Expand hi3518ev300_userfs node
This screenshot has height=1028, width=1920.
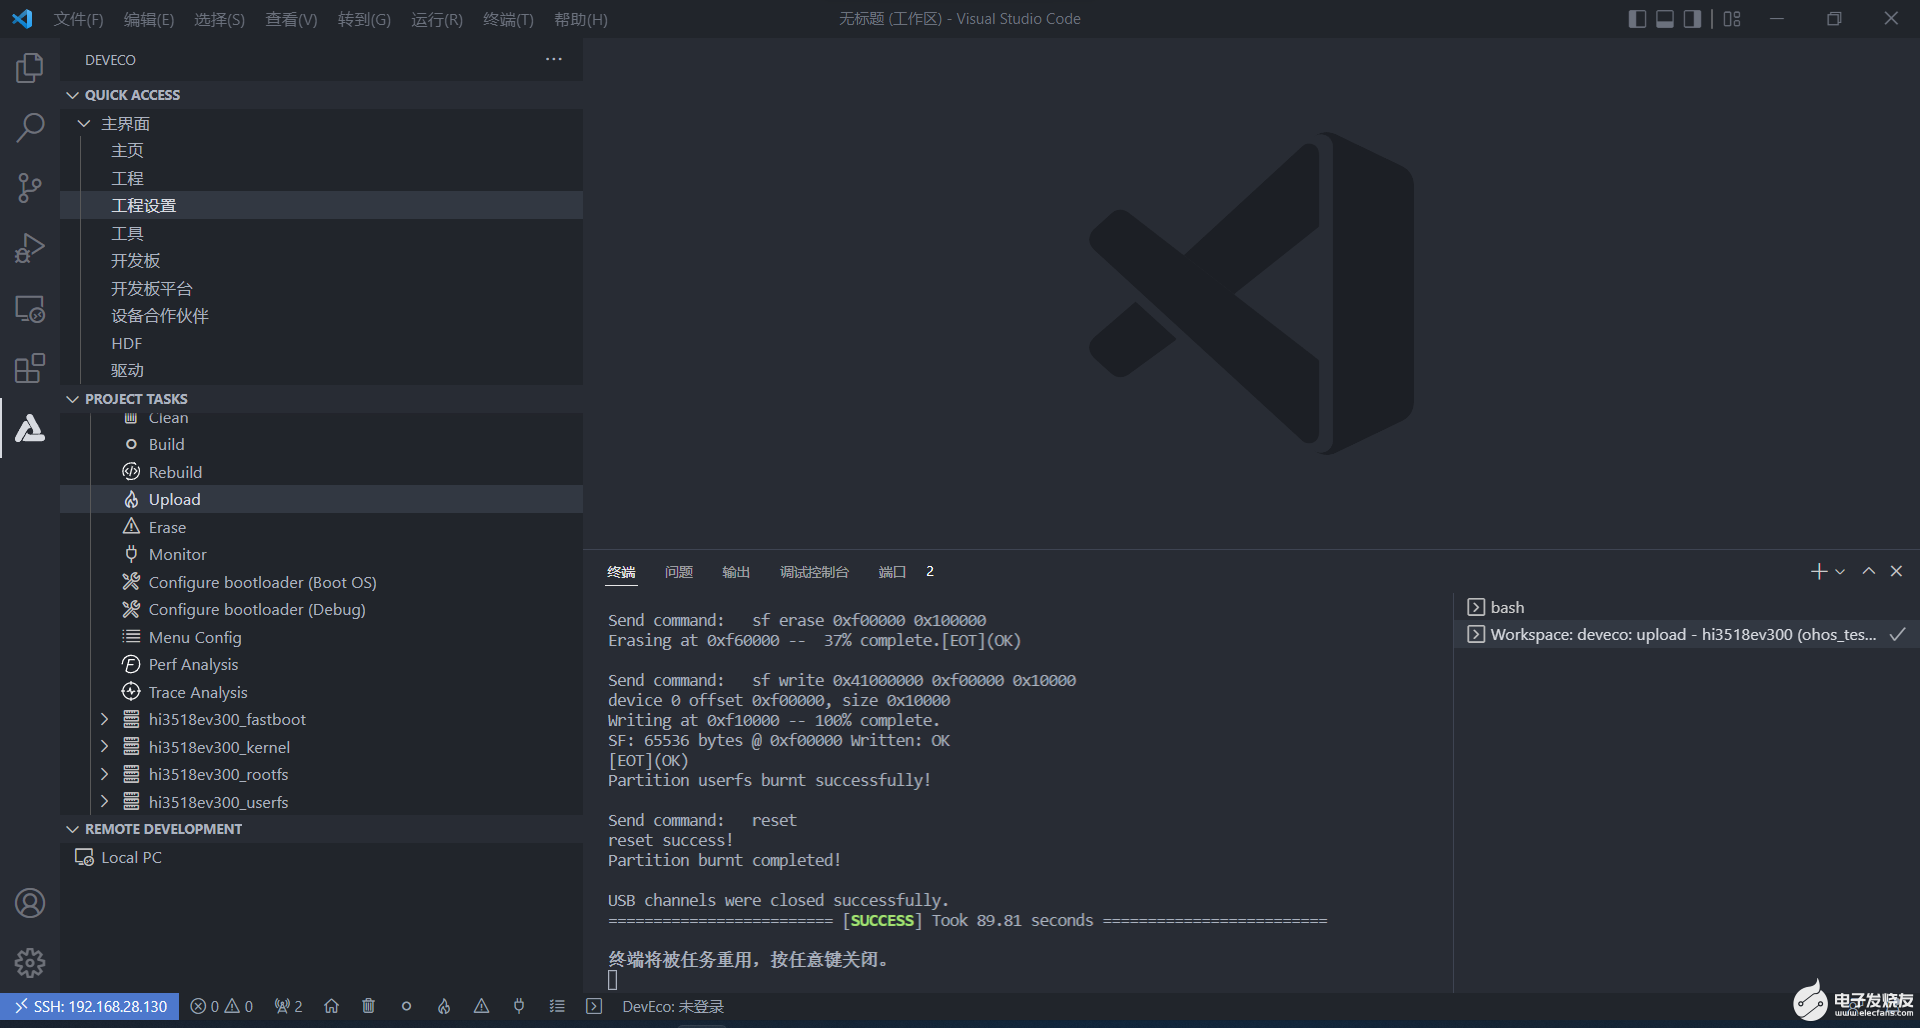[x=104, y=802]
